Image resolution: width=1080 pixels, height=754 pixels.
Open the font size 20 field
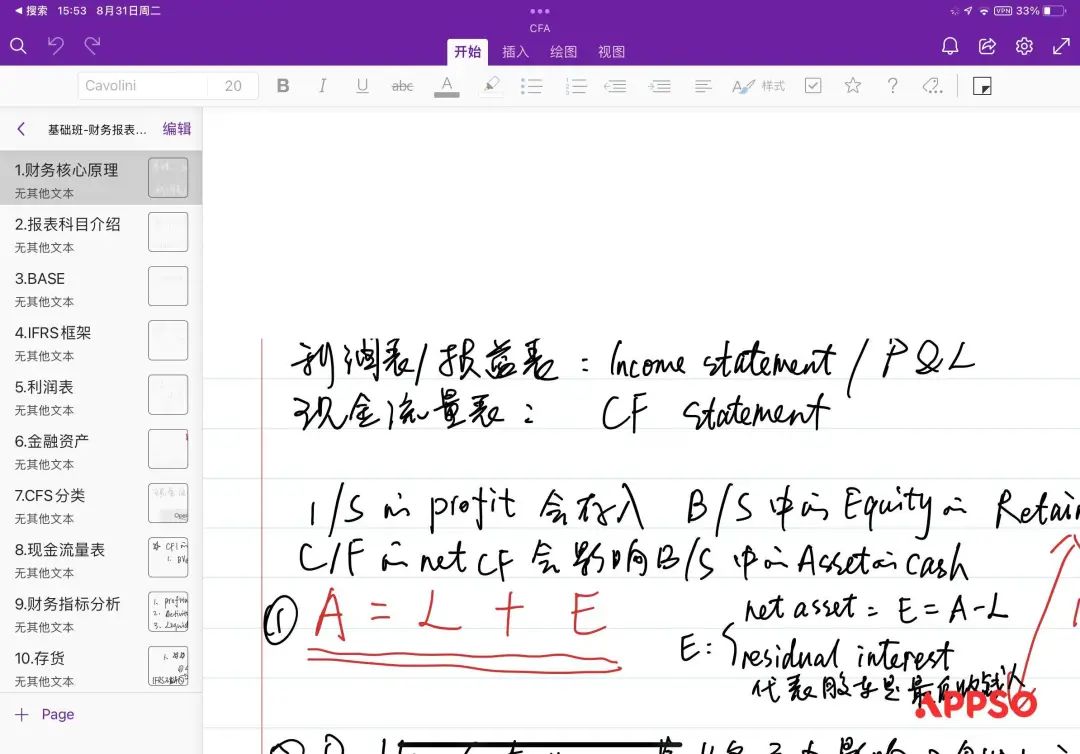pos(233,86)
